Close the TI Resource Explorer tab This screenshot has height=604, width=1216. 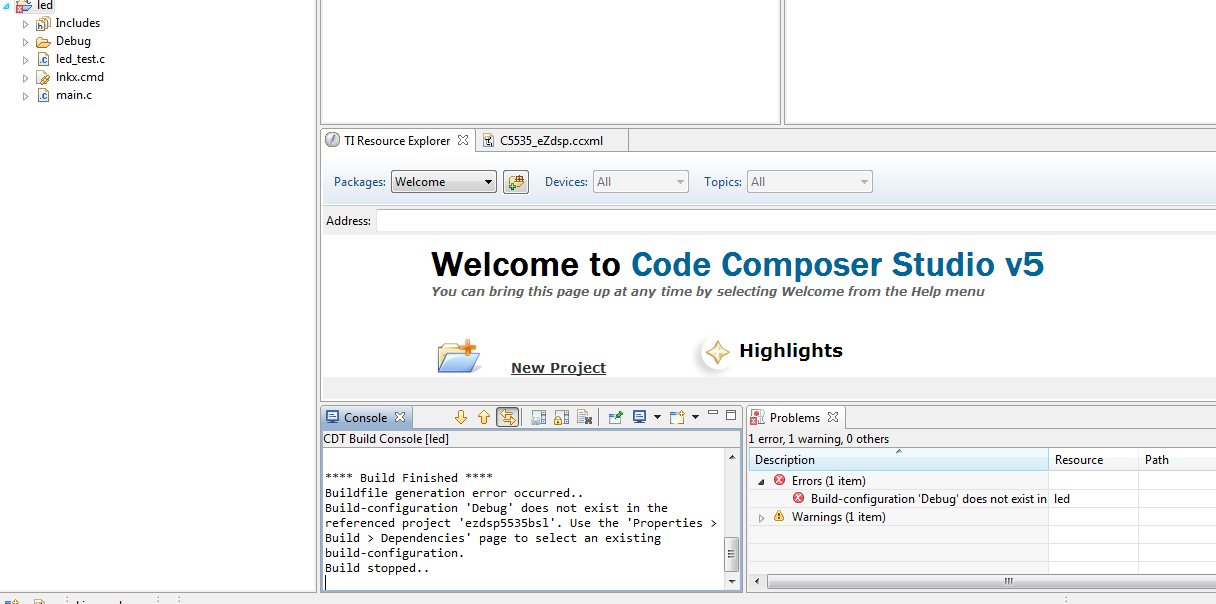[463, 140]
